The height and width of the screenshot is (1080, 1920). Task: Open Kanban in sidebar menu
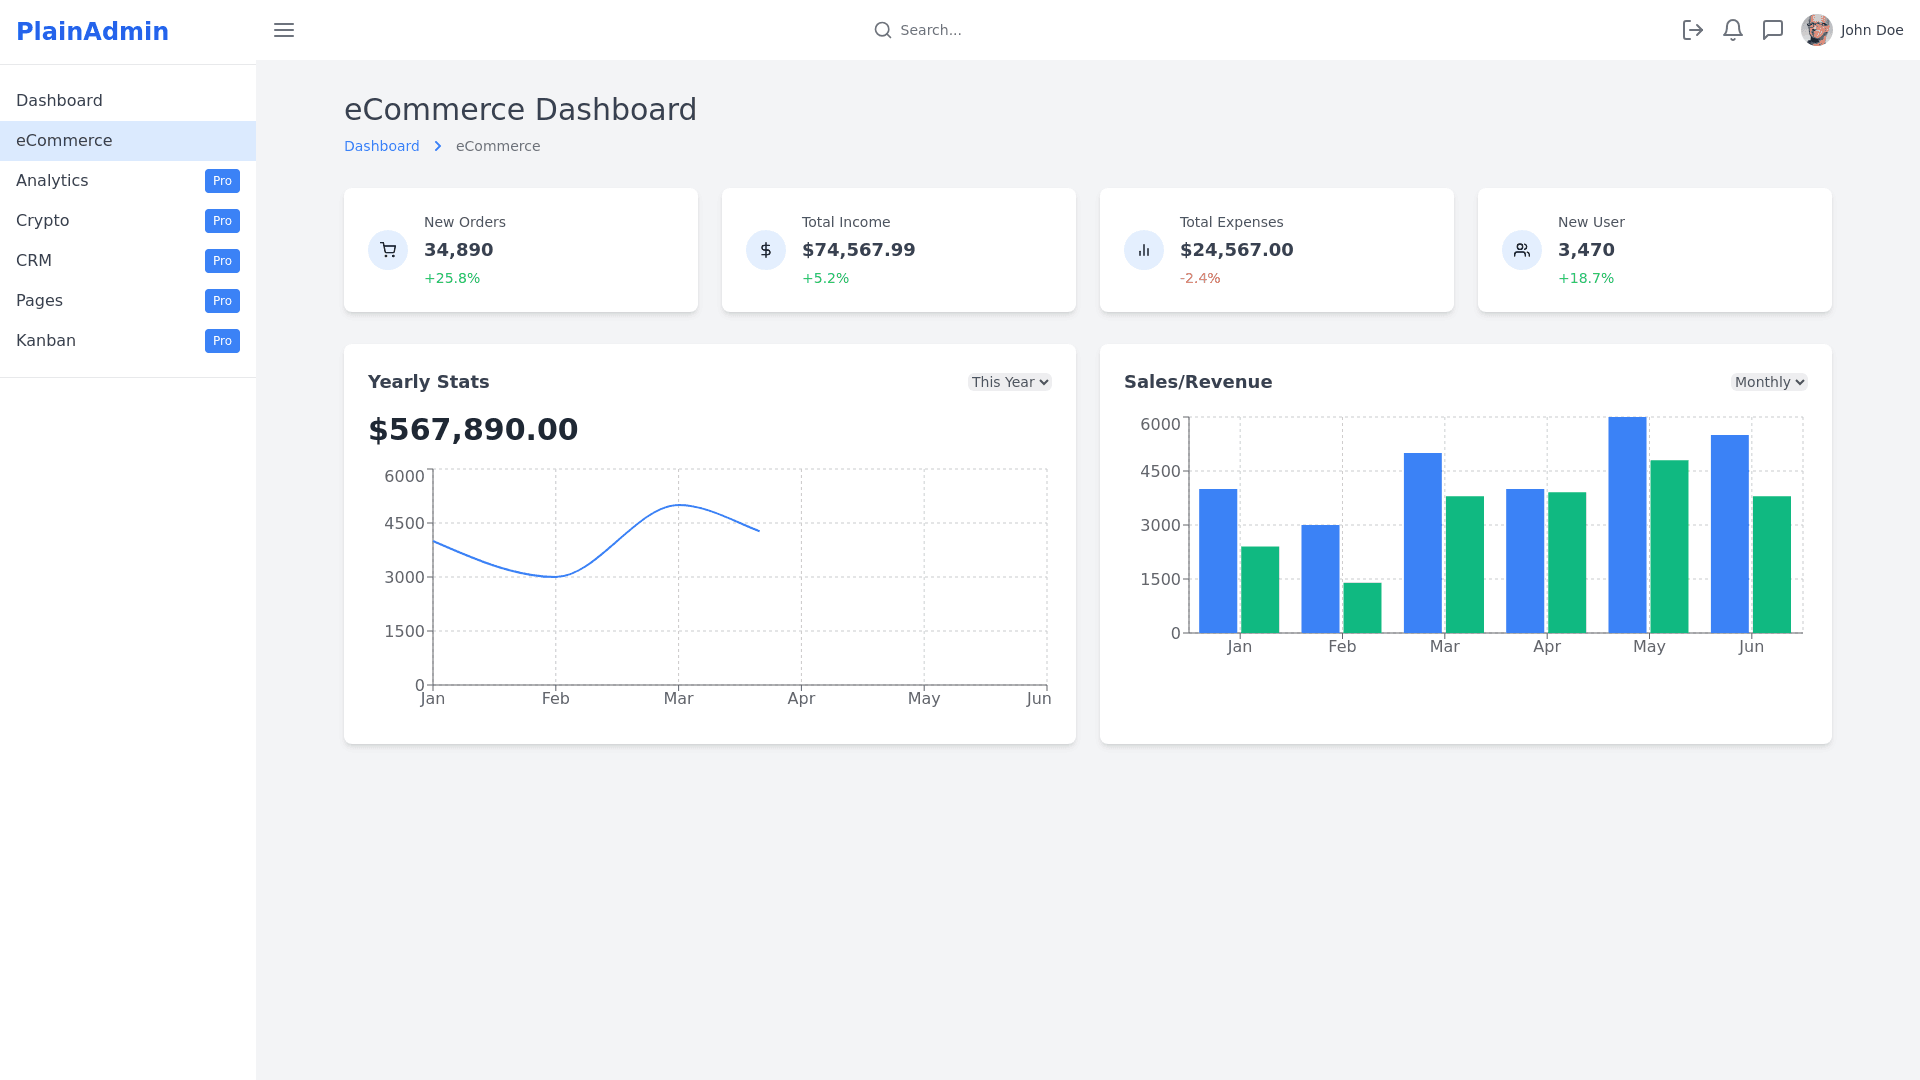coord(46,341)
